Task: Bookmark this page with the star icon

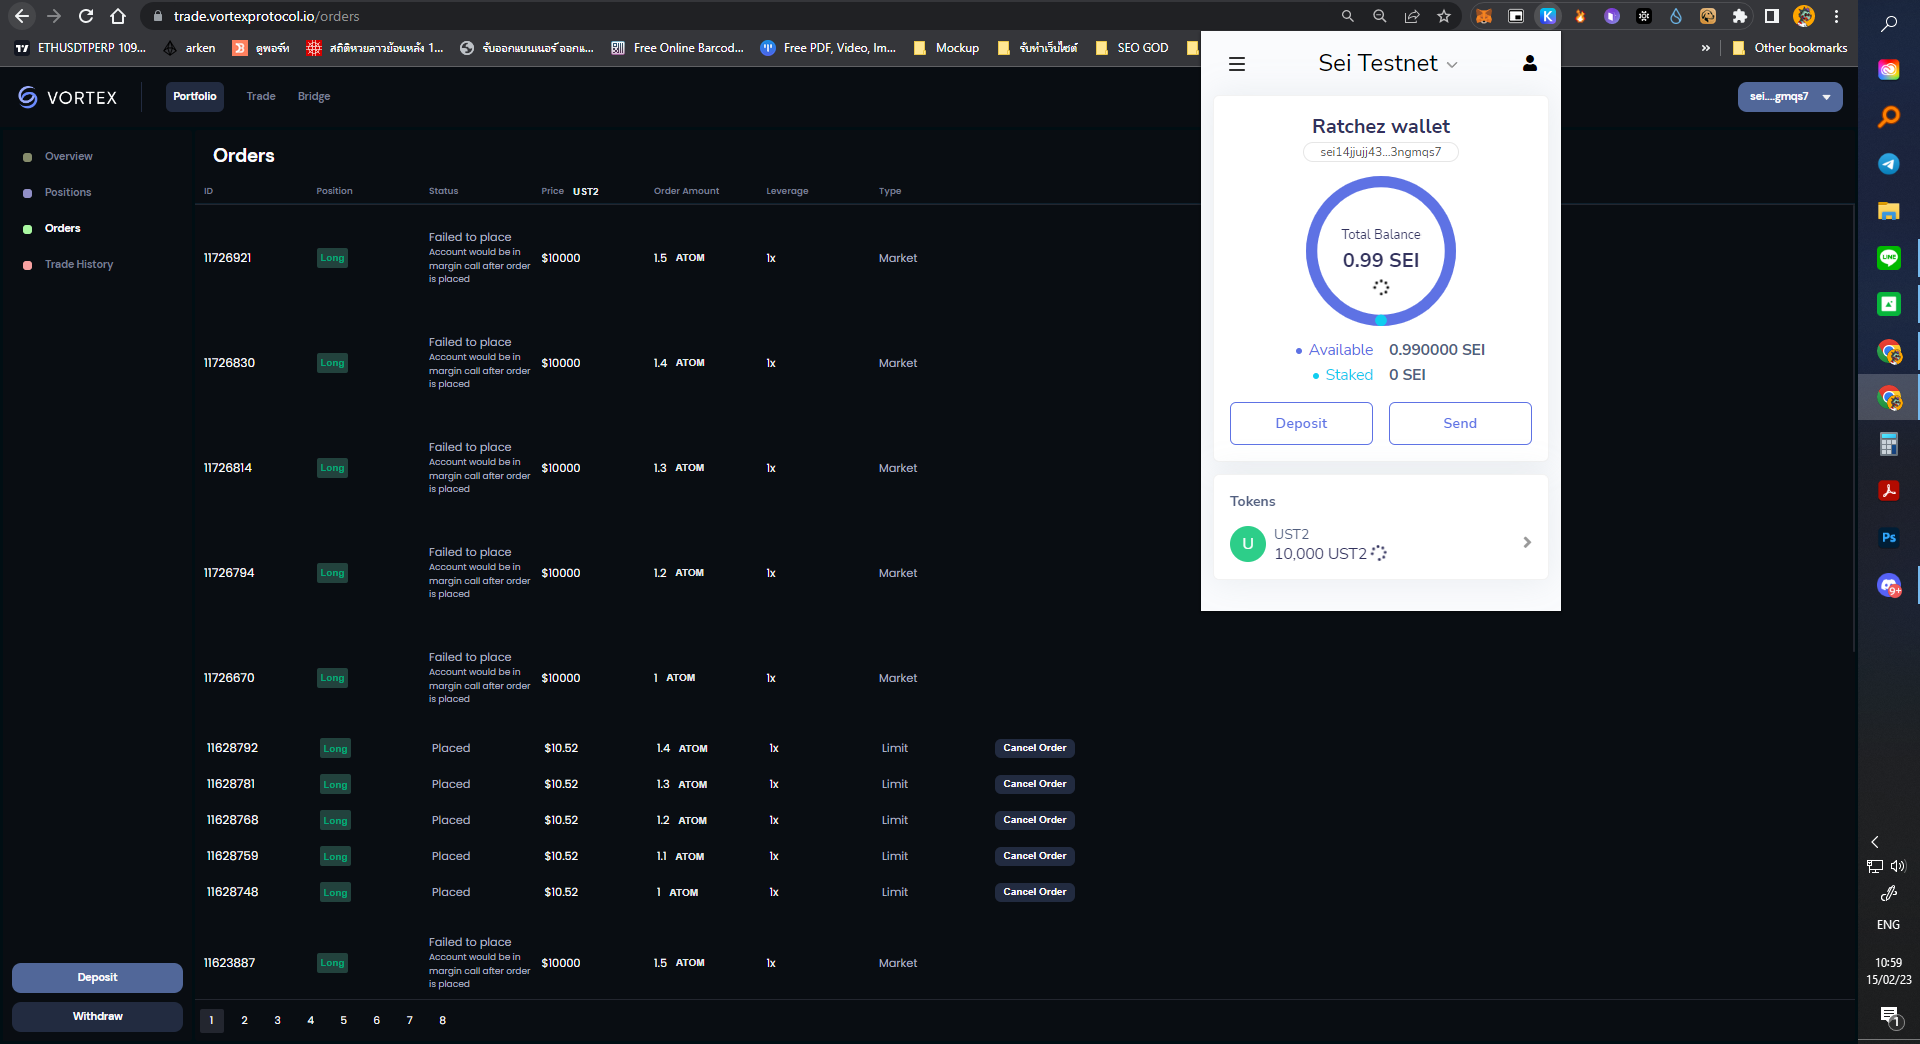Action: point(1444,16)
